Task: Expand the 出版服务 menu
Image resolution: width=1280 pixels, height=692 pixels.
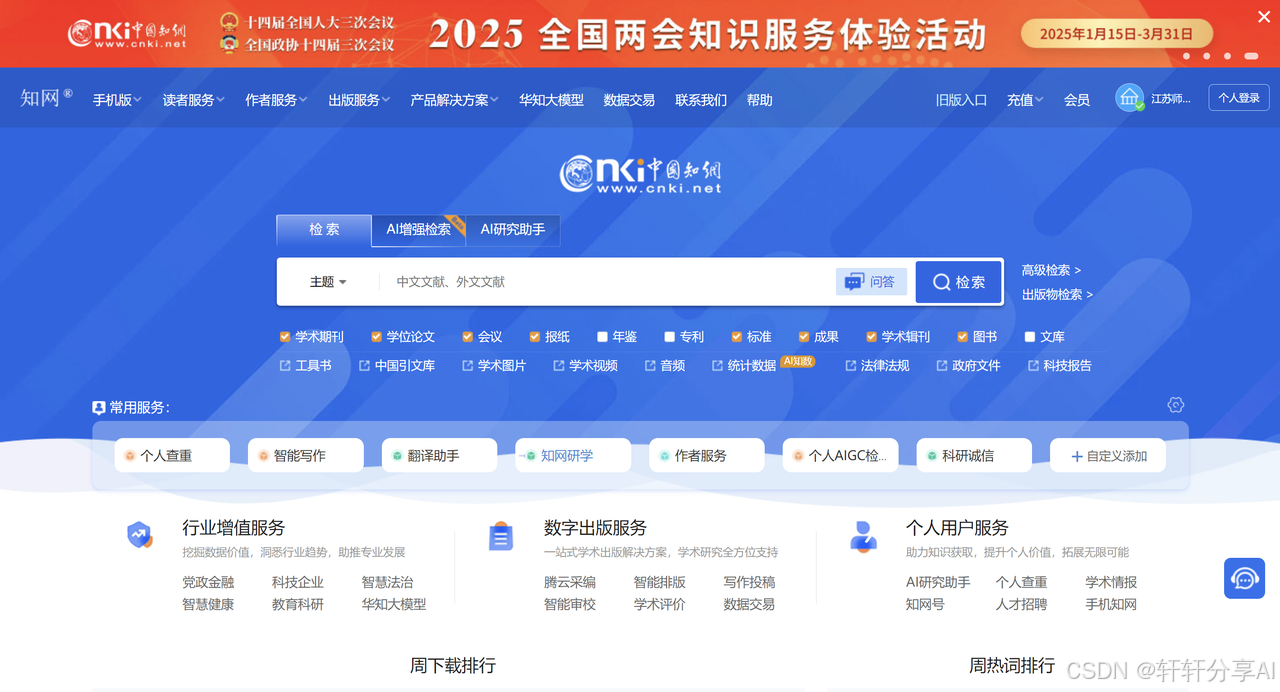Action: [x=359, y=100]
